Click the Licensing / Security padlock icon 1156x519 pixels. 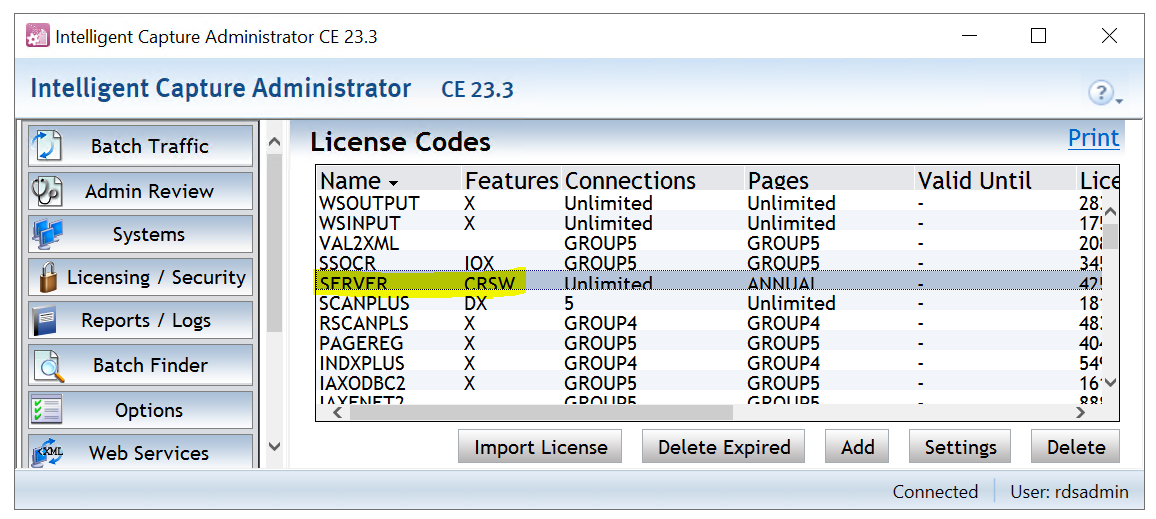(49, 278)
